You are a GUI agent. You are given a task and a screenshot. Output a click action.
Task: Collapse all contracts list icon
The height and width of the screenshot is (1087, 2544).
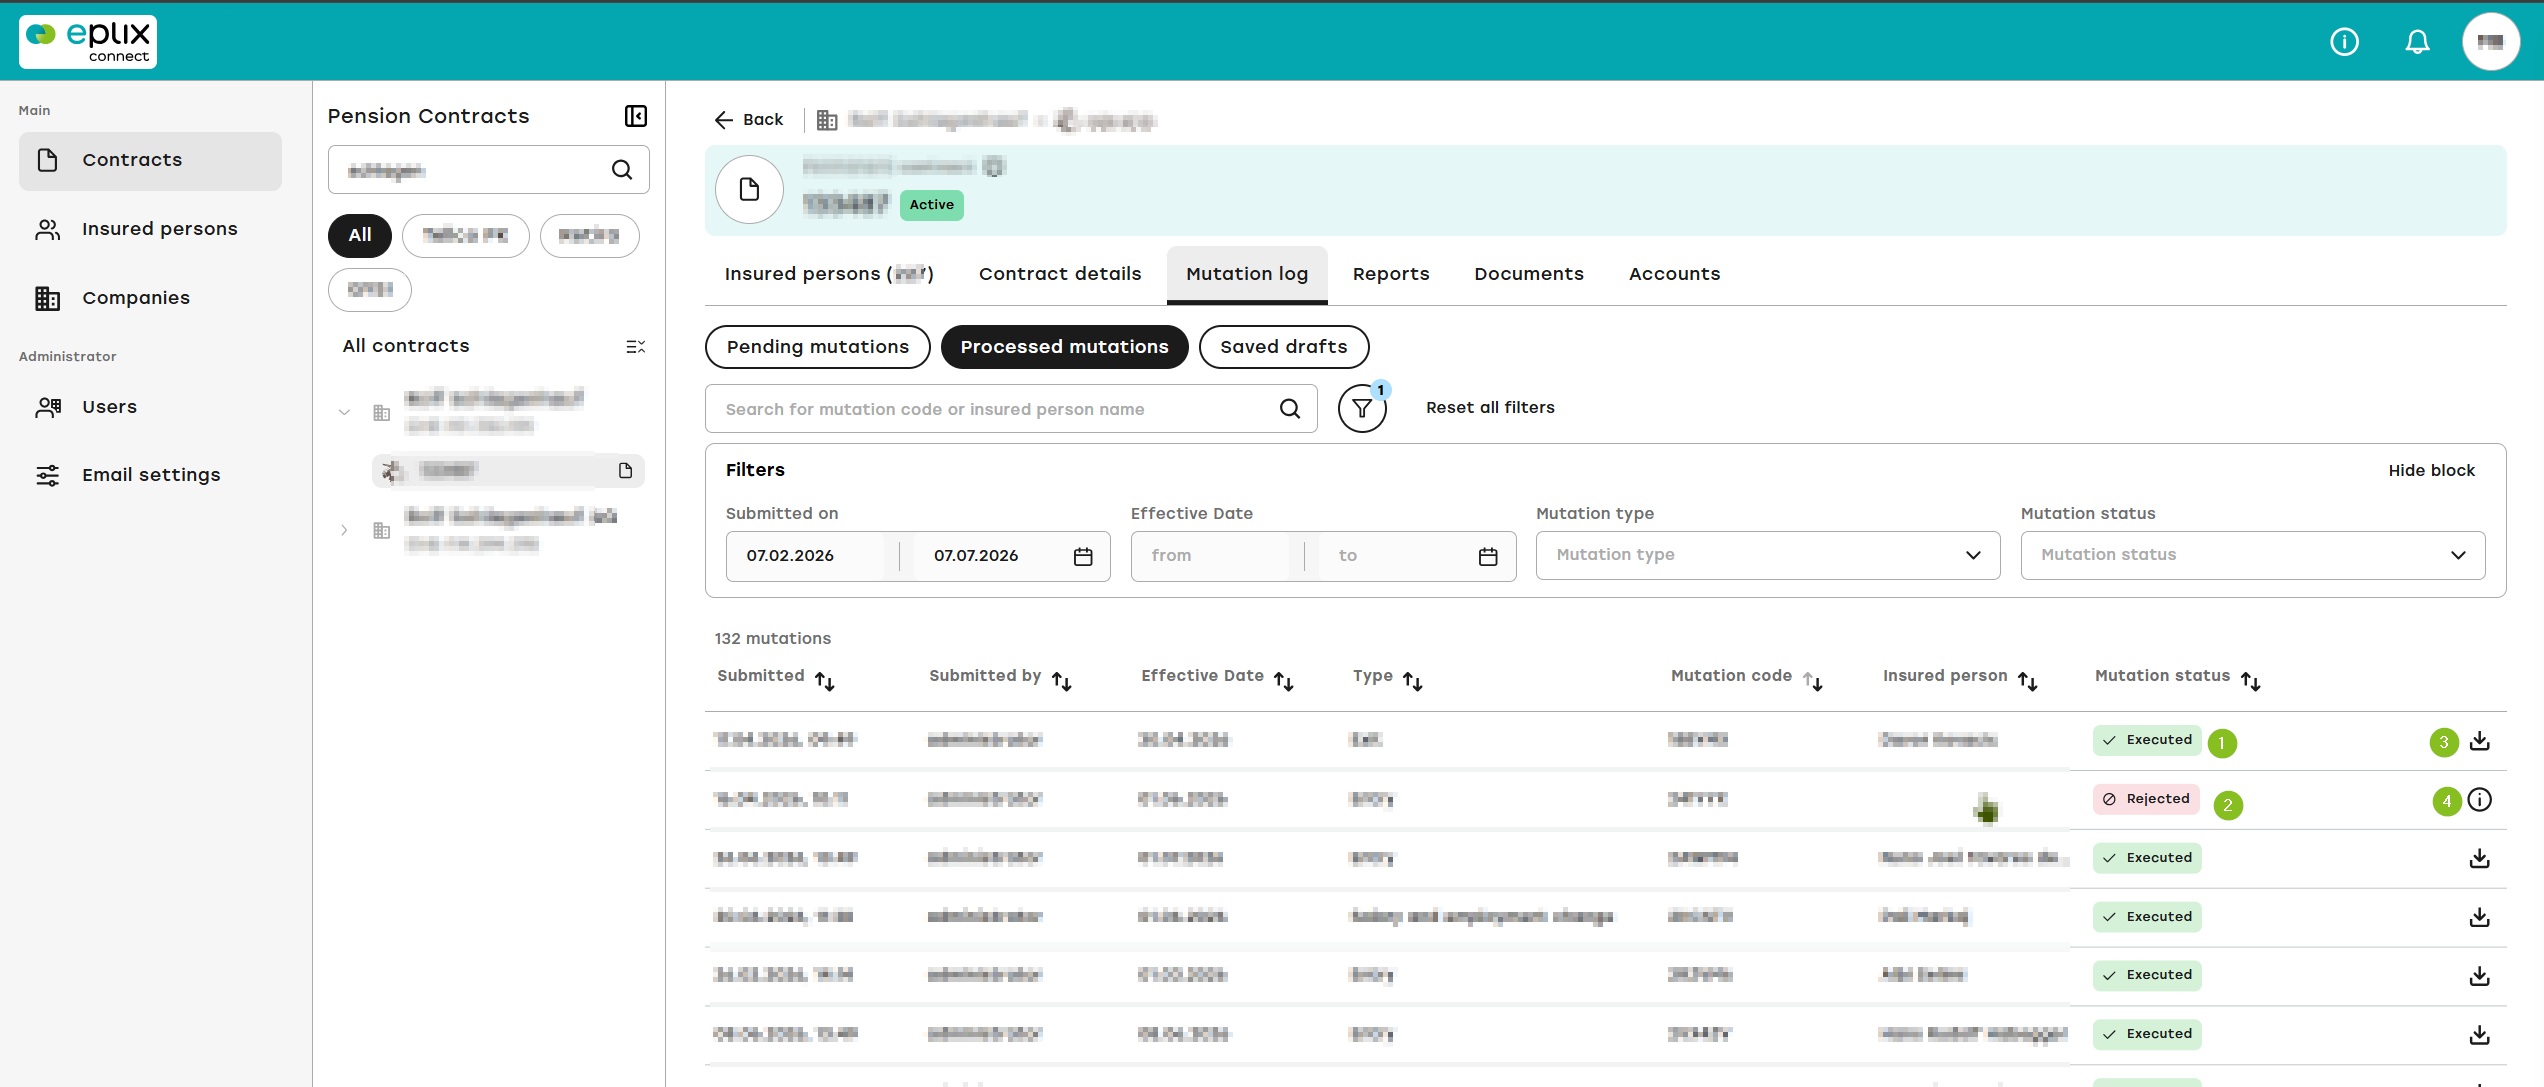(x=635, y=346)
